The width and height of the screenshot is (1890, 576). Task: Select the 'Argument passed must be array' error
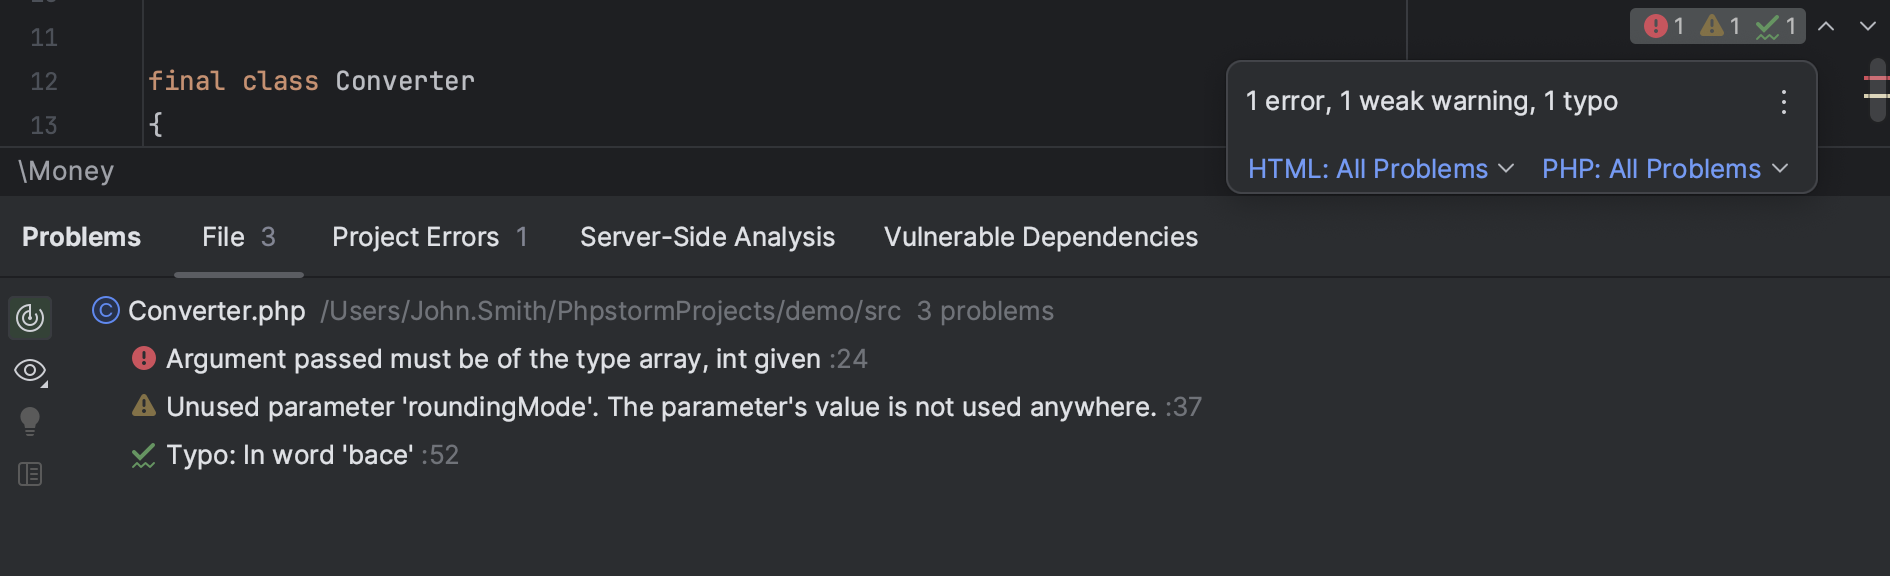point(493,359)
